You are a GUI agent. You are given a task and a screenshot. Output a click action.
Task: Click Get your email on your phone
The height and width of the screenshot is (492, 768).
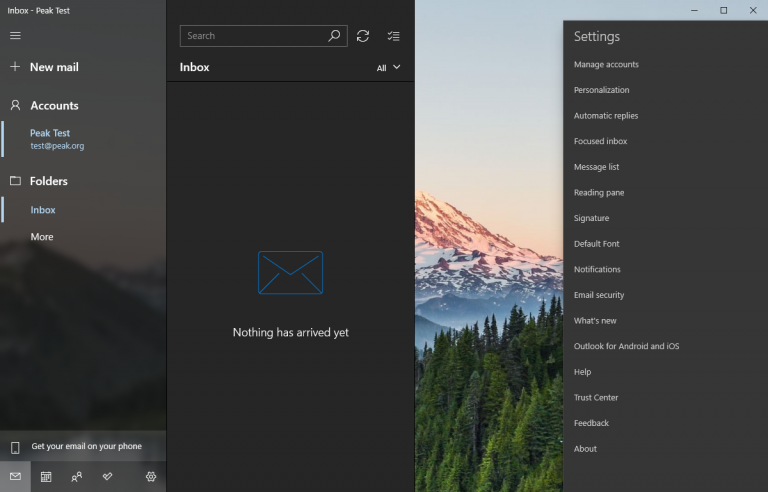click(86, 447)
